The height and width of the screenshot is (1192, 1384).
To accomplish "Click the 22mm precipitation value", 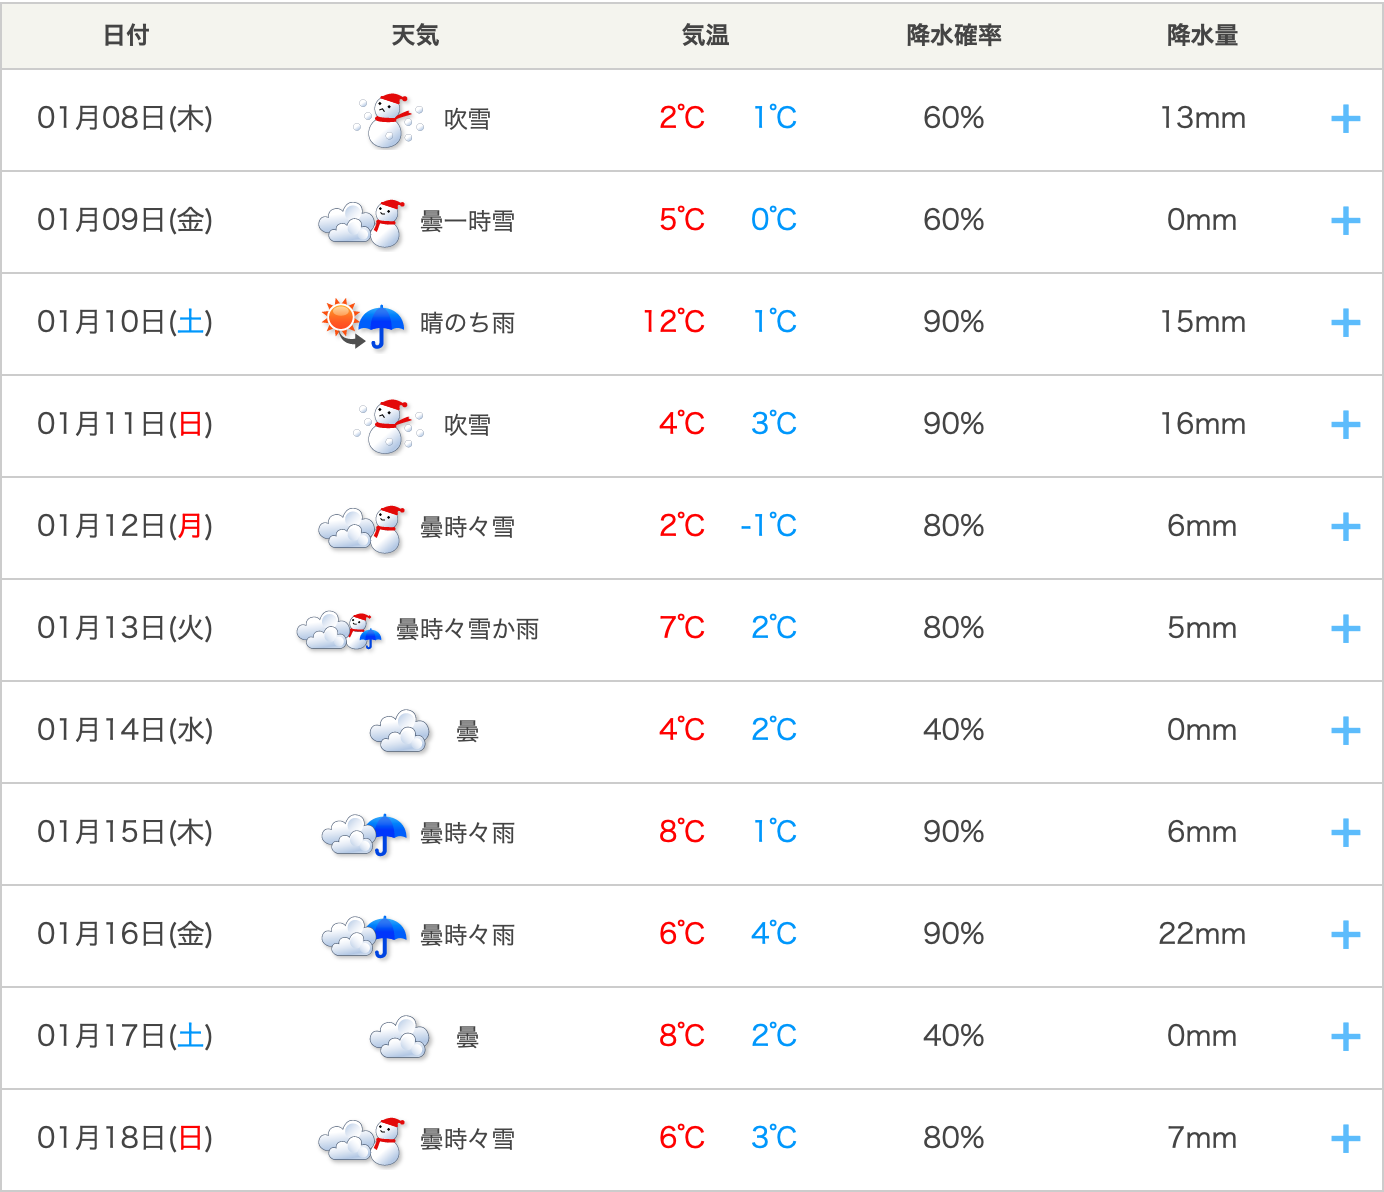I will tap(1202, 934).
